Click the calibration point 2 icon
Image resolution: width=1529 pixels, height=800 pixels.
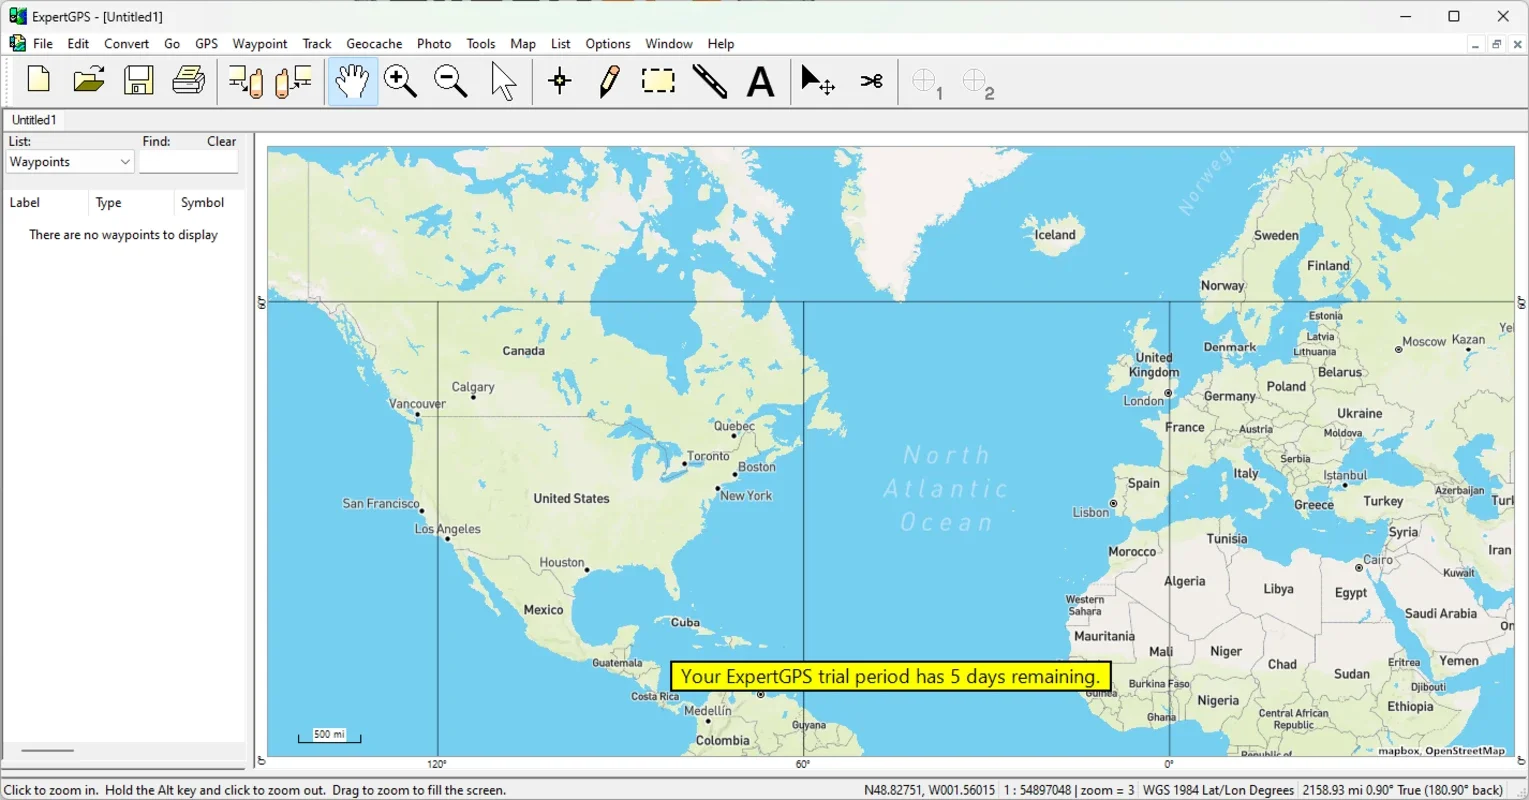click(979, 84)
